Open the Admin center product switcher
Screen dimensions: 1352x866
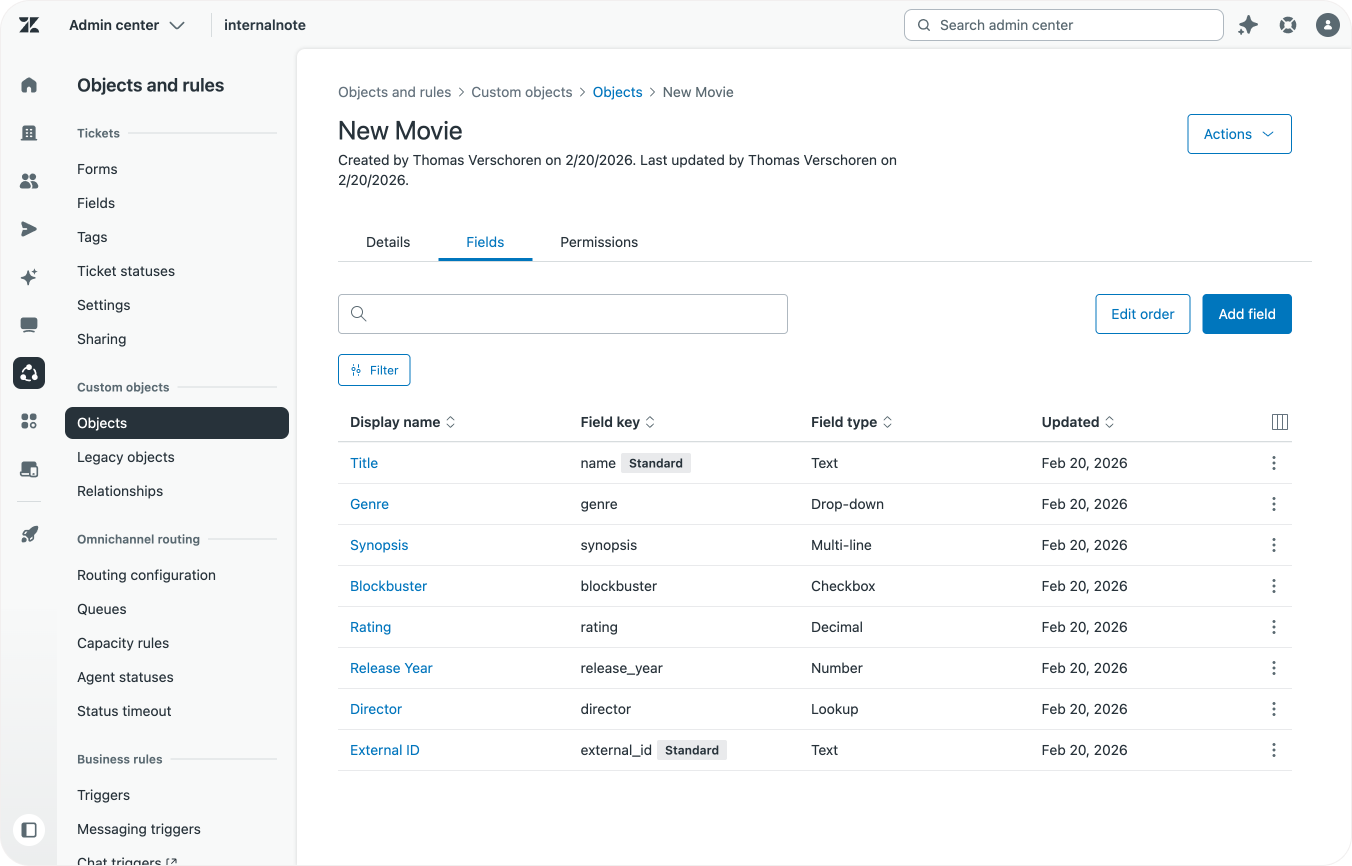tap(127, 25)
